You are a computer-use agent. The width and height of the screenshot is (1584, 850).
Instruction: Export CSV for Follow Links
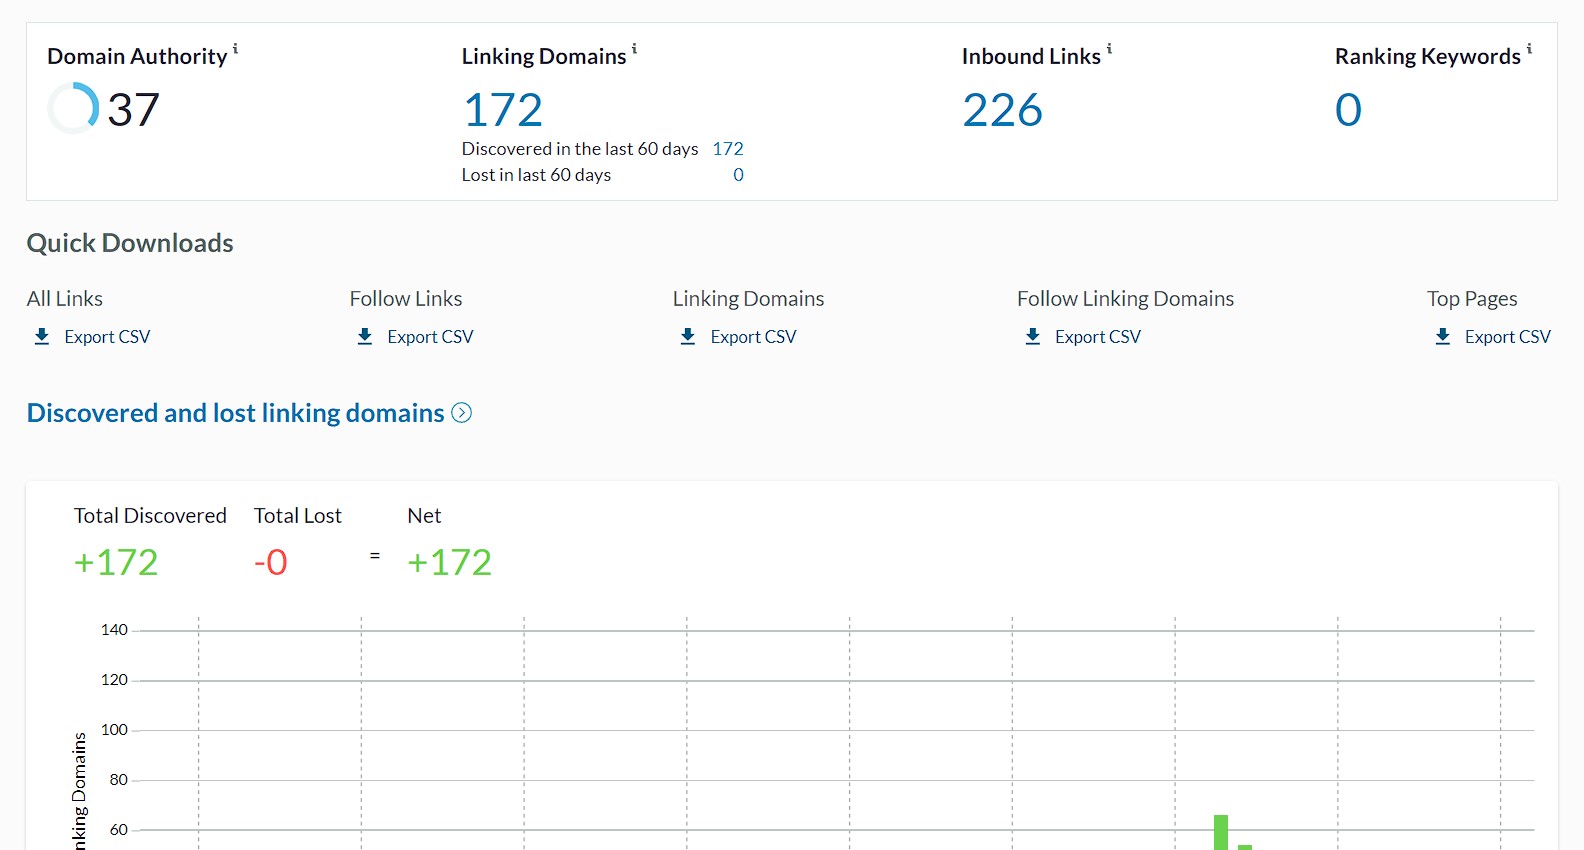[x=430, y=337]
